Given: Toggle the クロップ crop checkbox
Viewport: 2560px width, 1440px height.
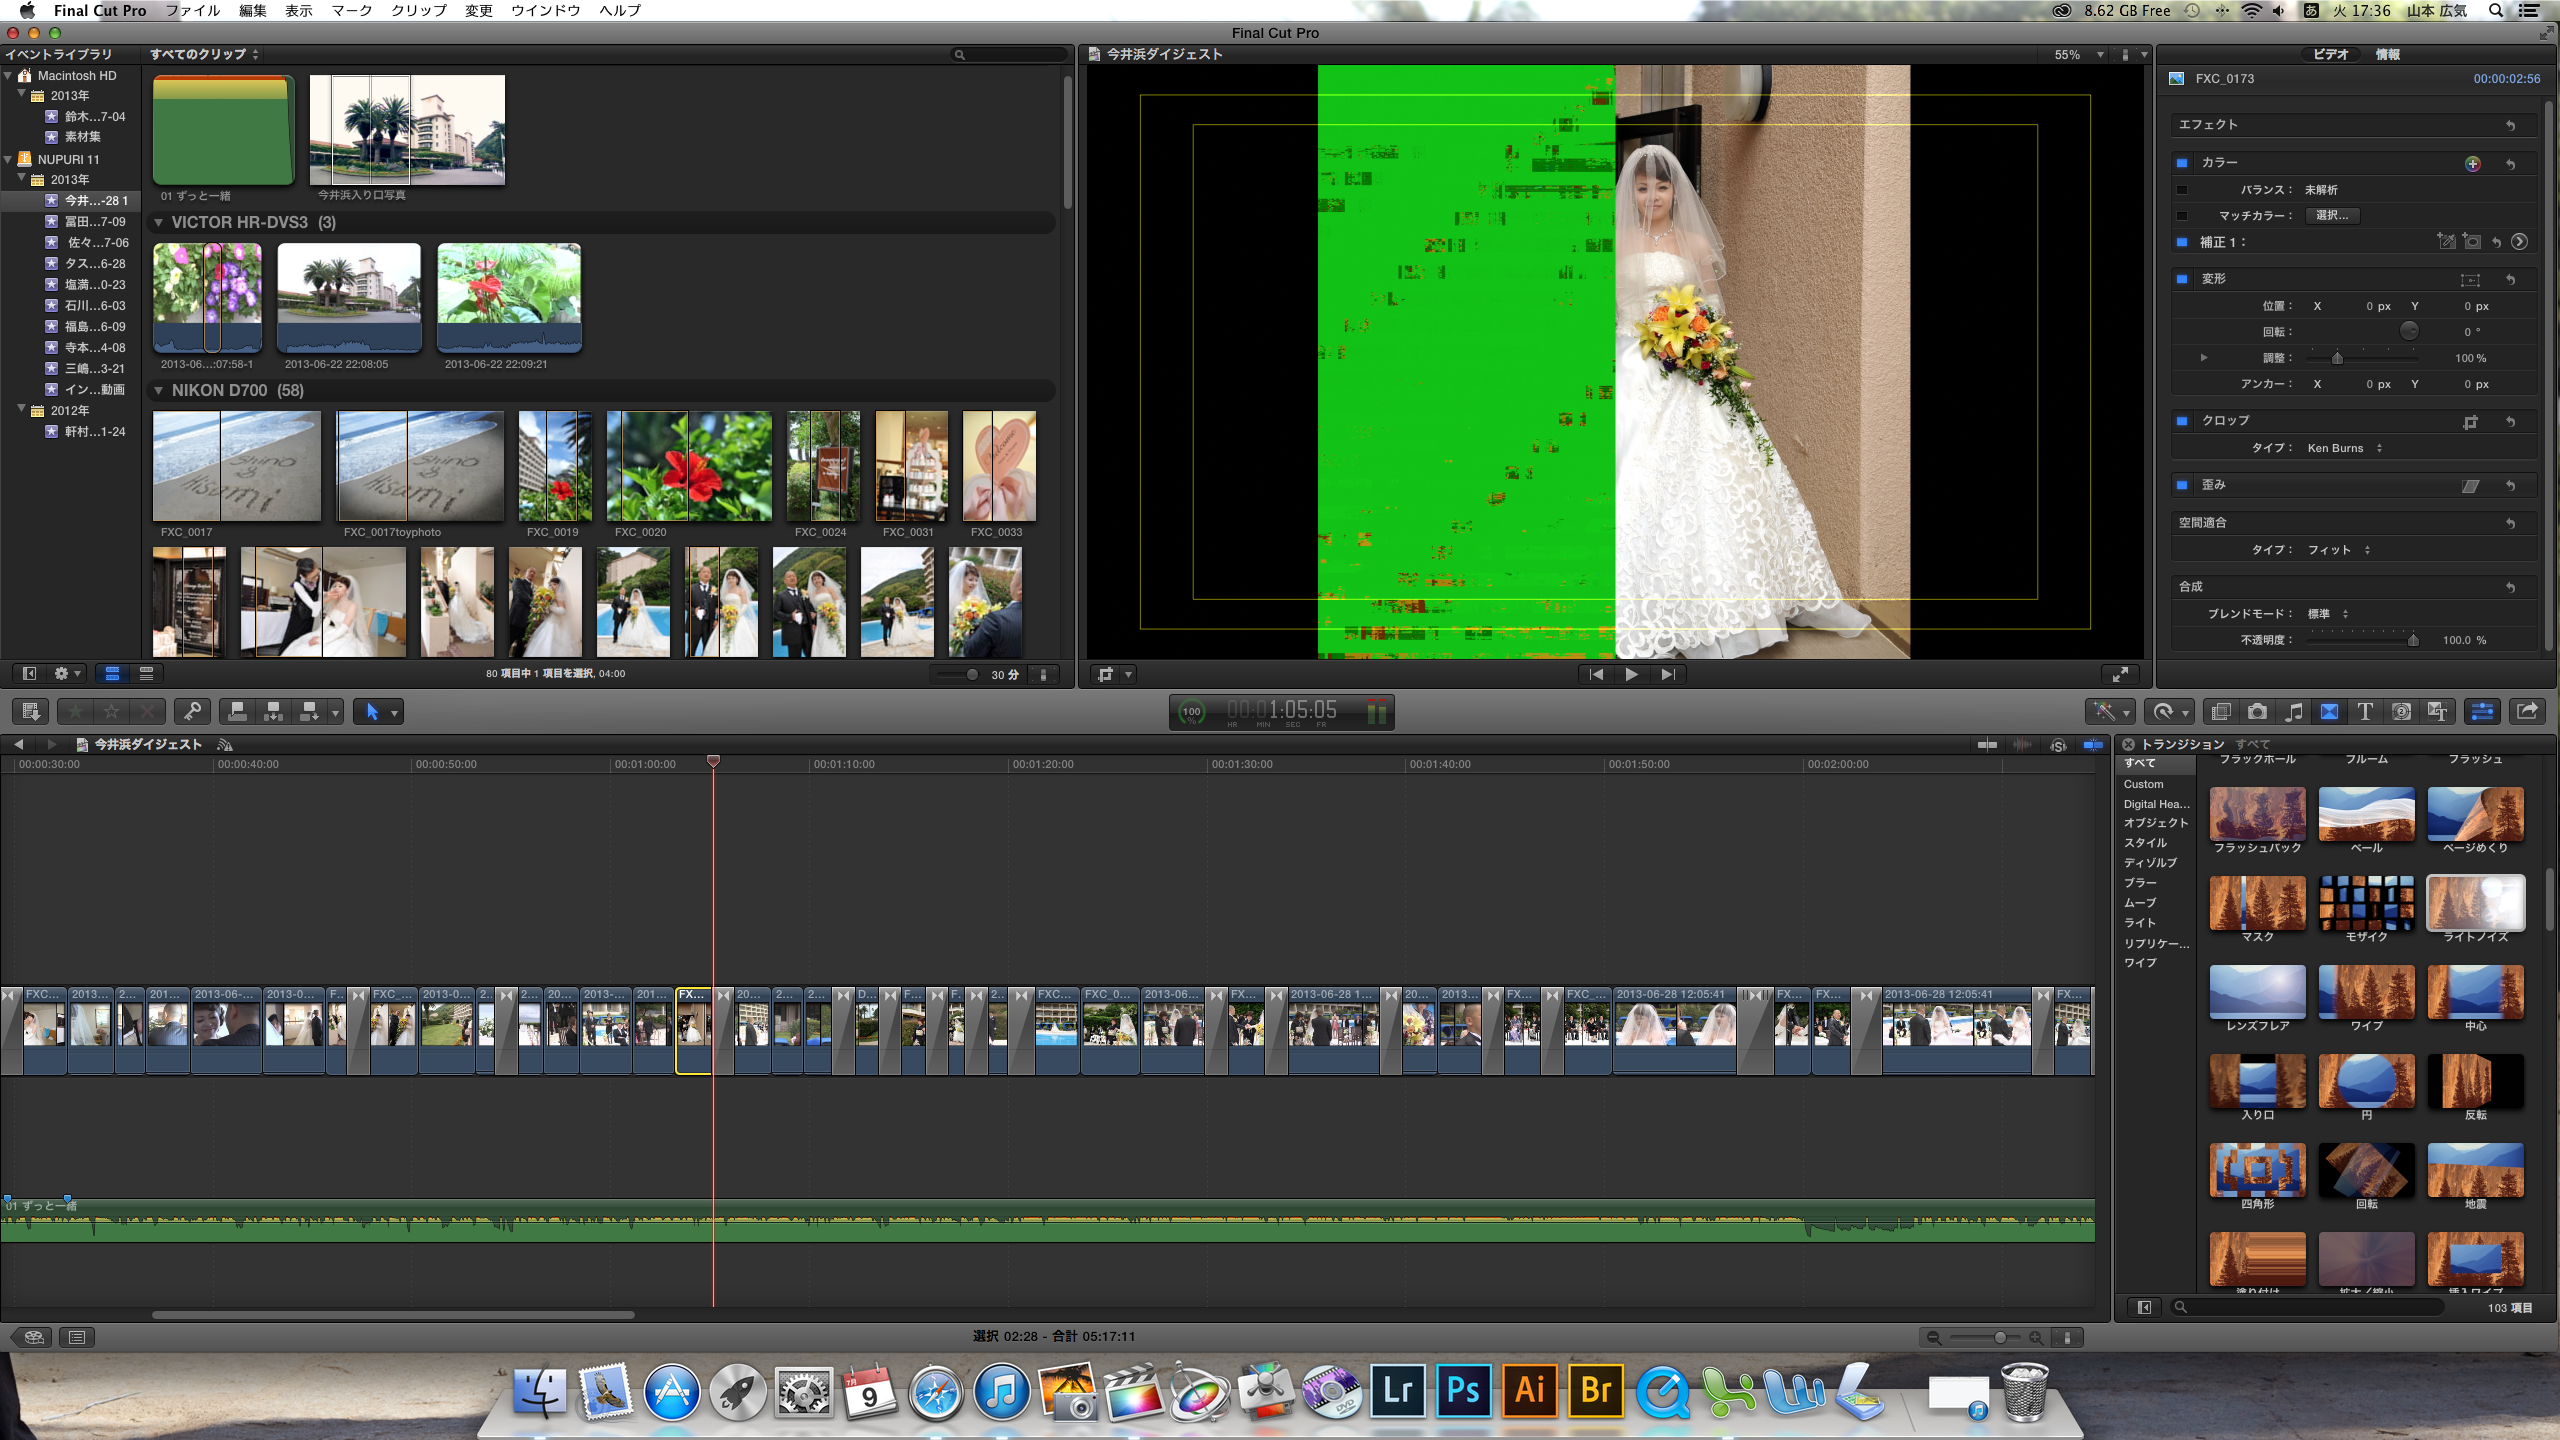Looking at the screenshot, I should click(x=2182, y=421).
